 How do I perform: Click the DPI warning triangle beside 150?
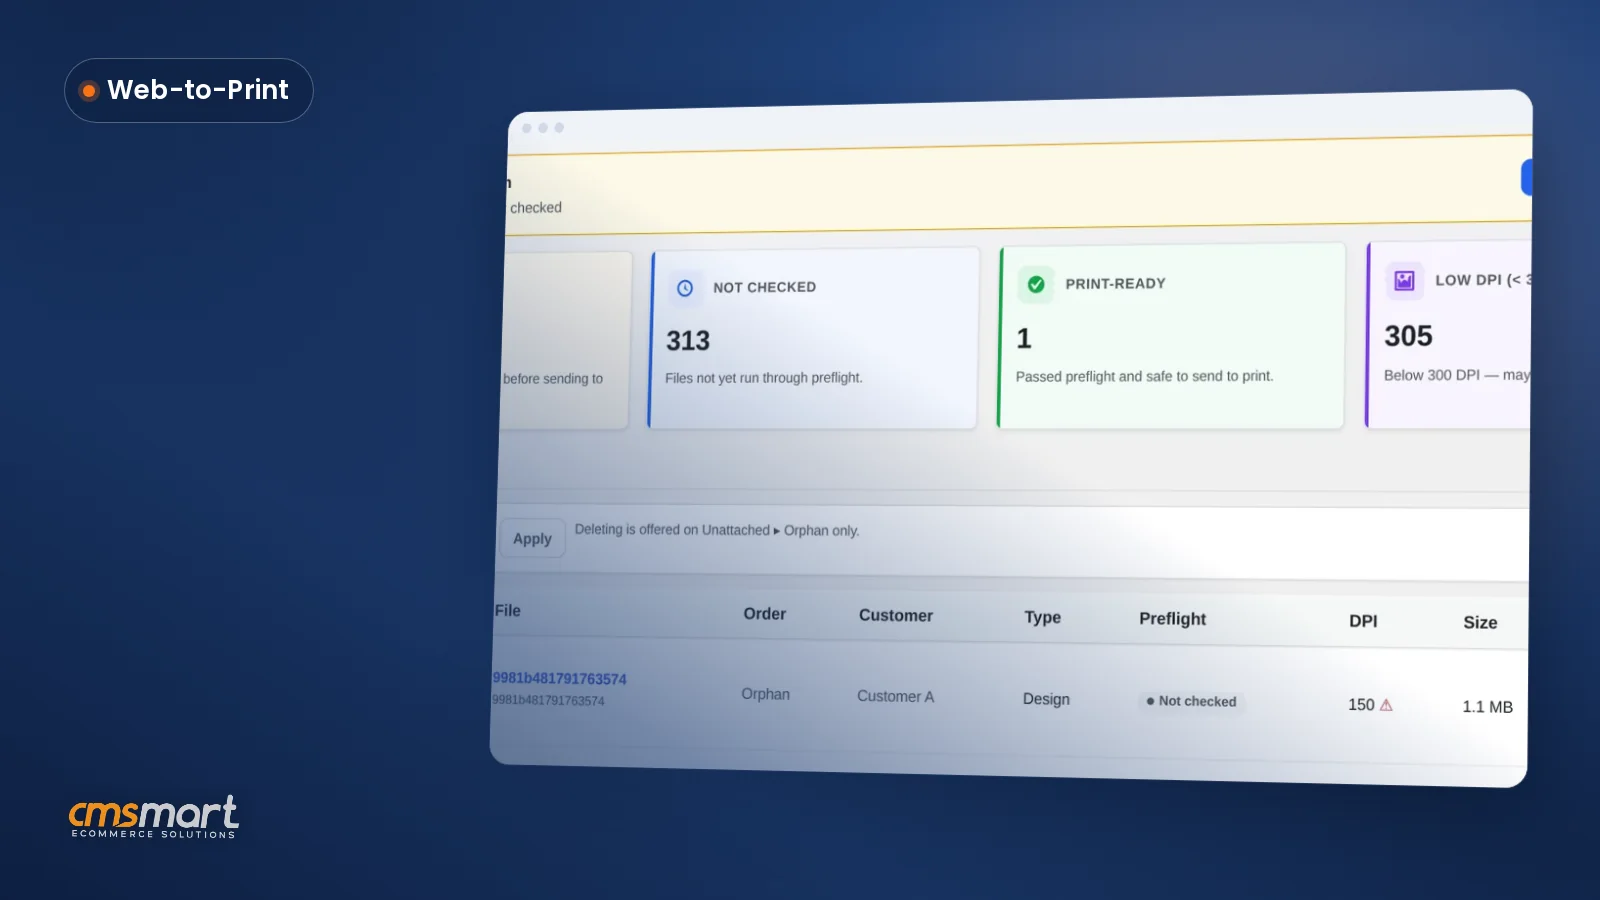(1386, 705)
